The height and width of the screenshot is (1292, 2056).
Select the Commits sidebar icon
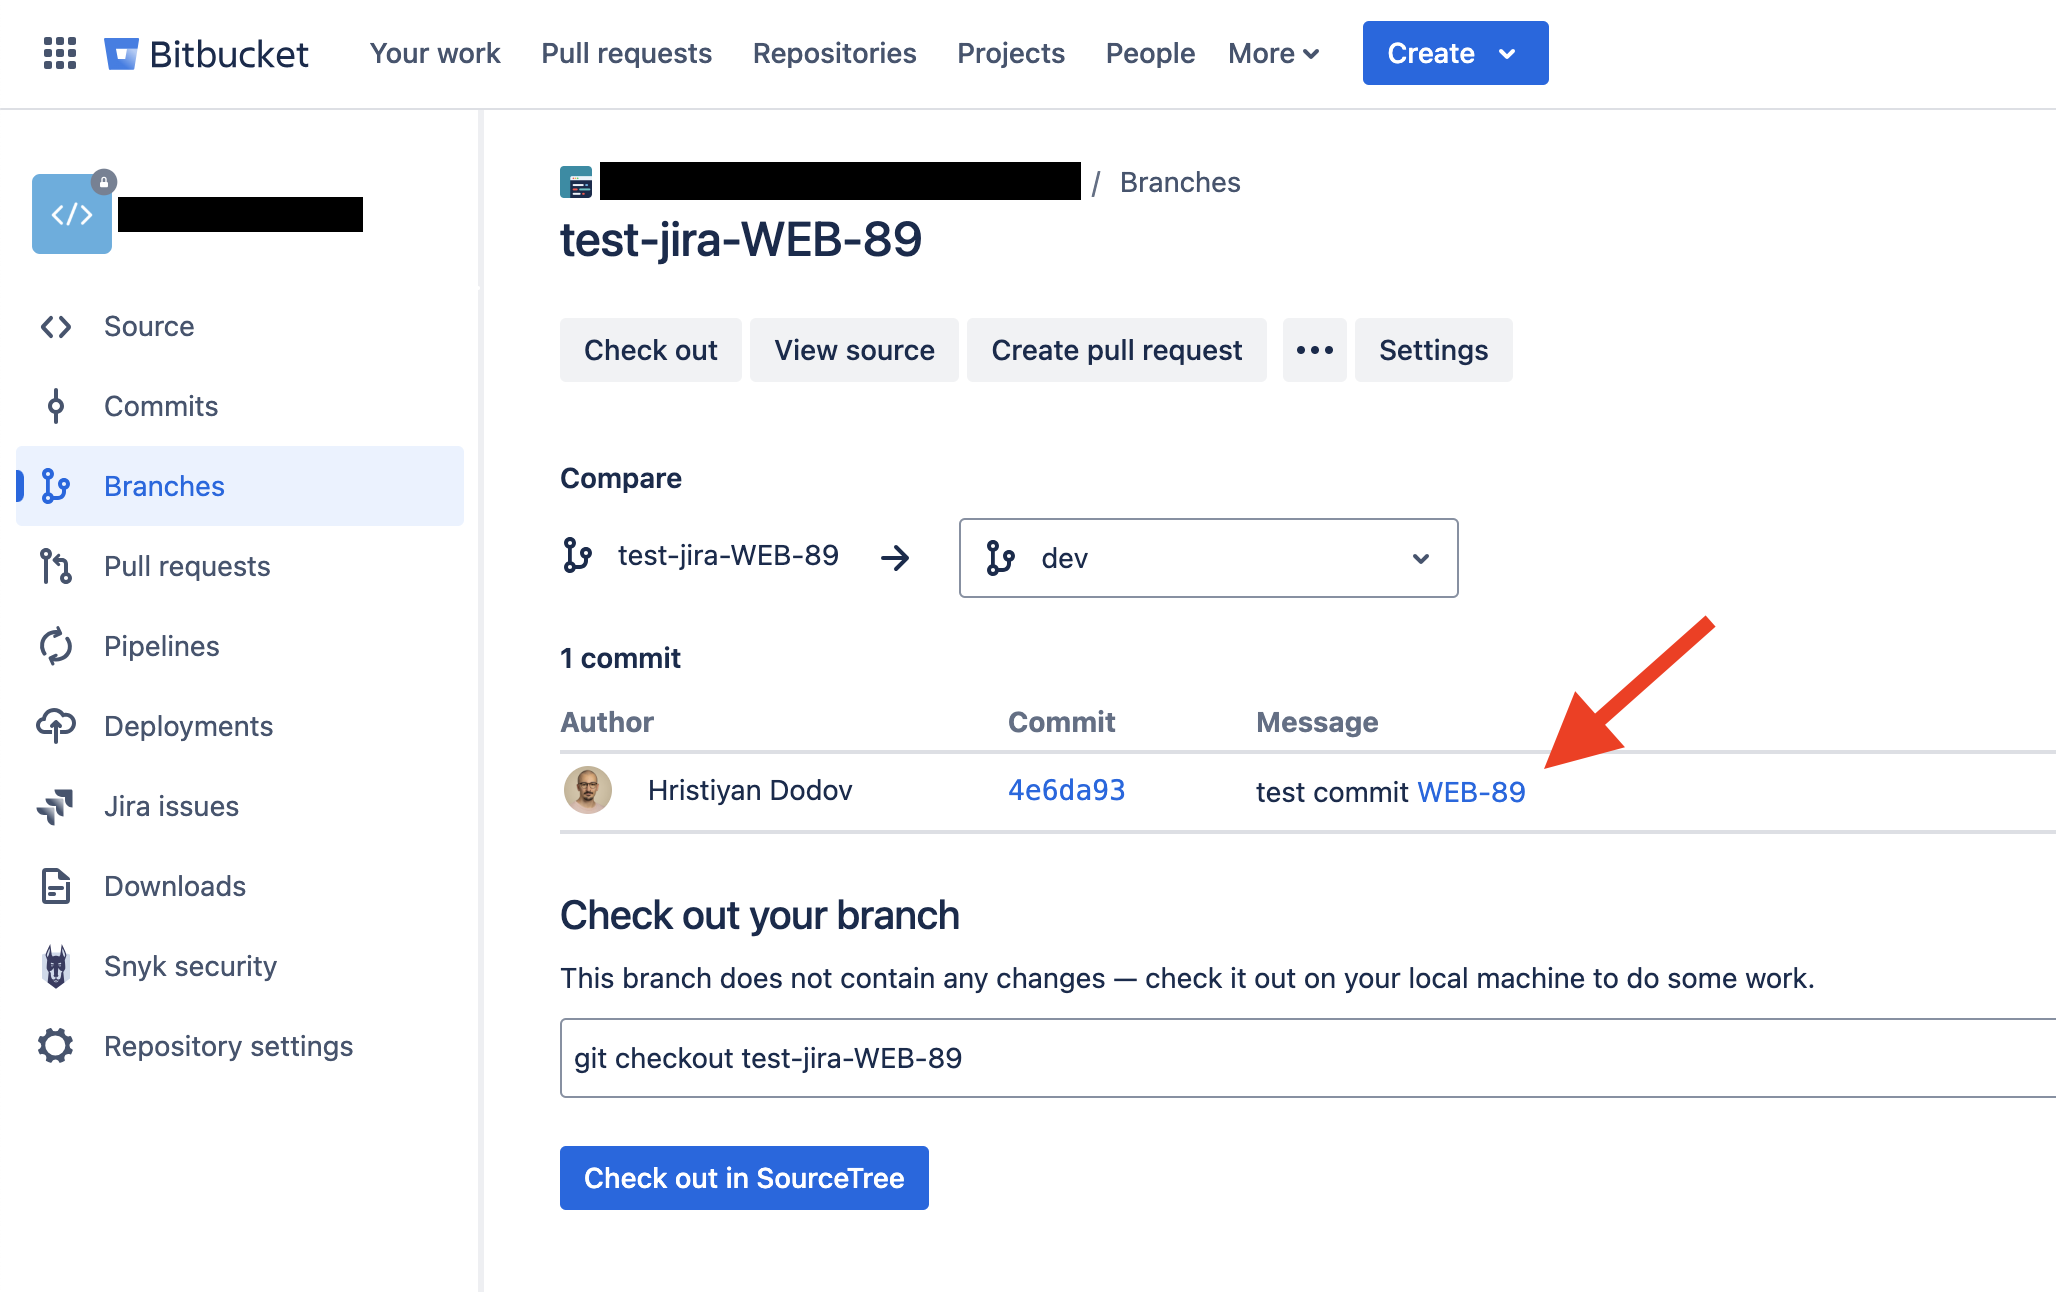(56, 406)
